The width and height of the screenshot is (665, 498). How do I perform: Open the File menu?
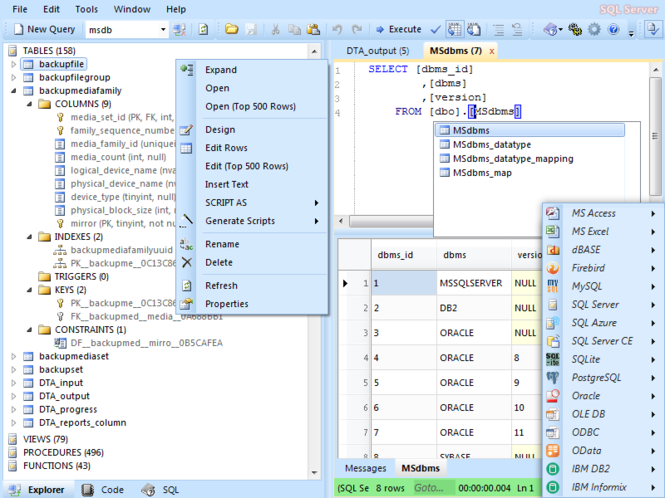pyautogui.click(x=20, y=9)
